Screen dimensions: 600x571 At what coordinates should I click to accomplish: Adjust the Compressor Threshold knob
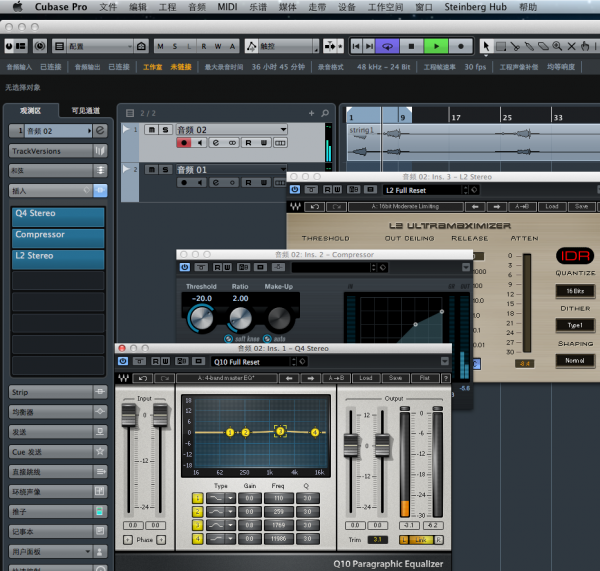(201, 318)
